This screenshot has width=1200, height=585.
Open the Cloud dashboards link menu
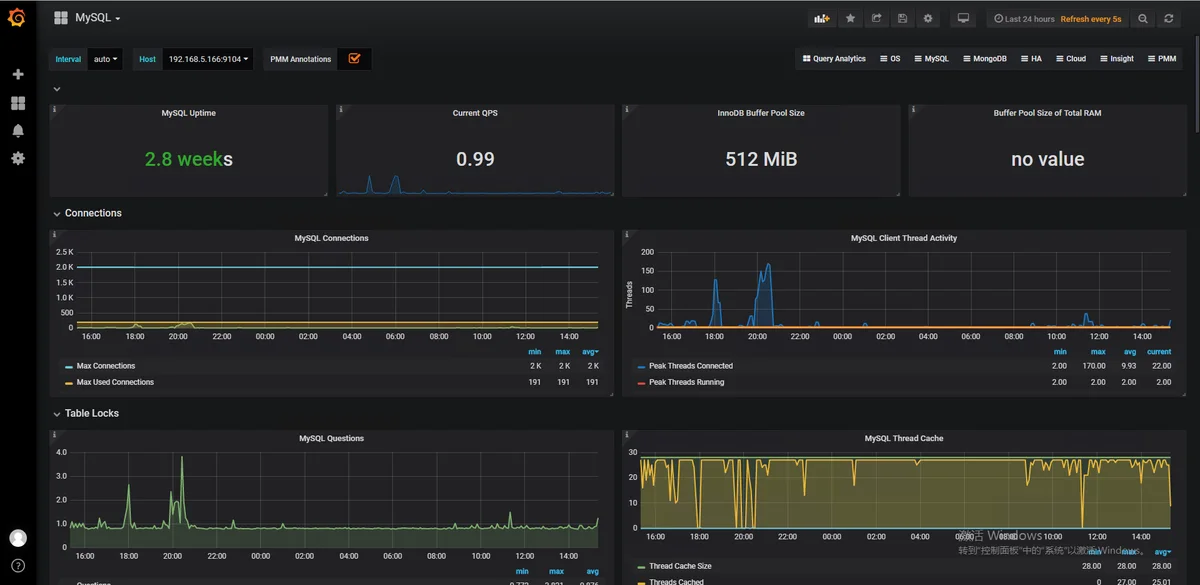coord(1071,59)
